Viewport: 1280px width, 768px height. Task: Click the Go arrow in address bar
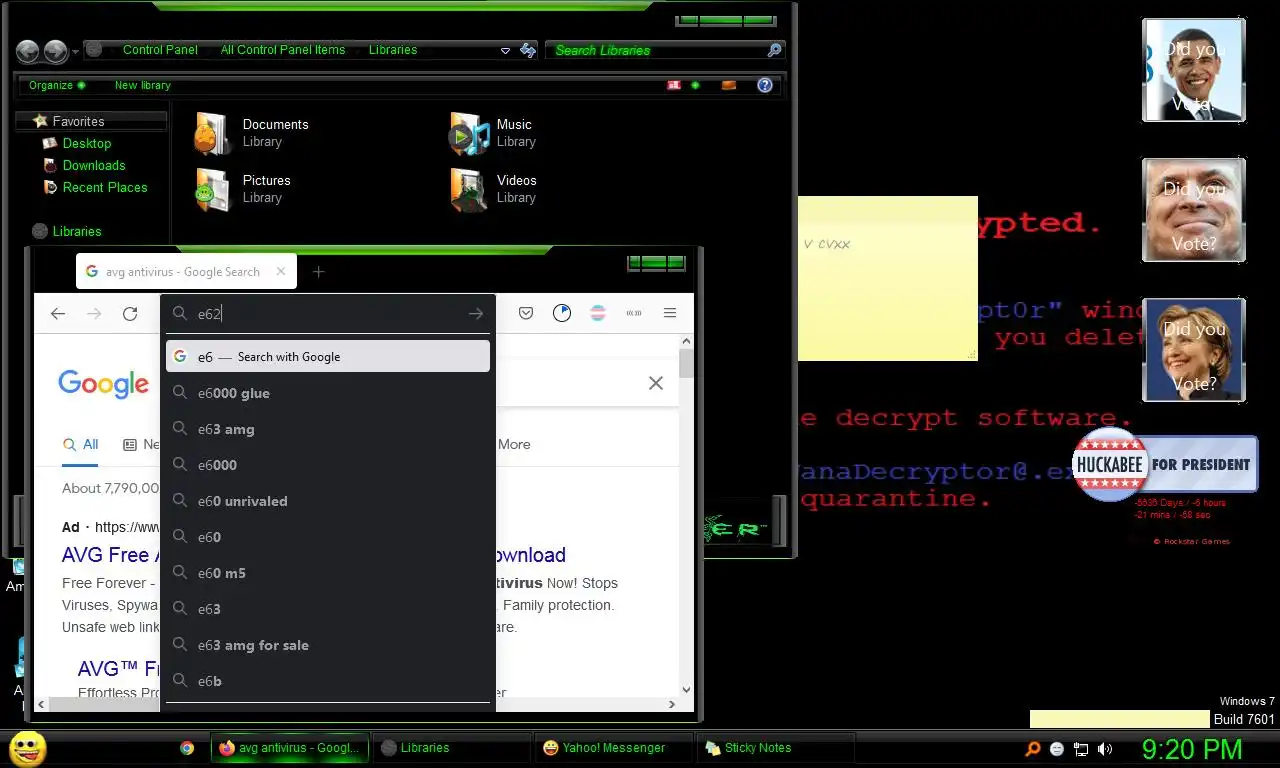pyautogui.click(x=476, y=313)
